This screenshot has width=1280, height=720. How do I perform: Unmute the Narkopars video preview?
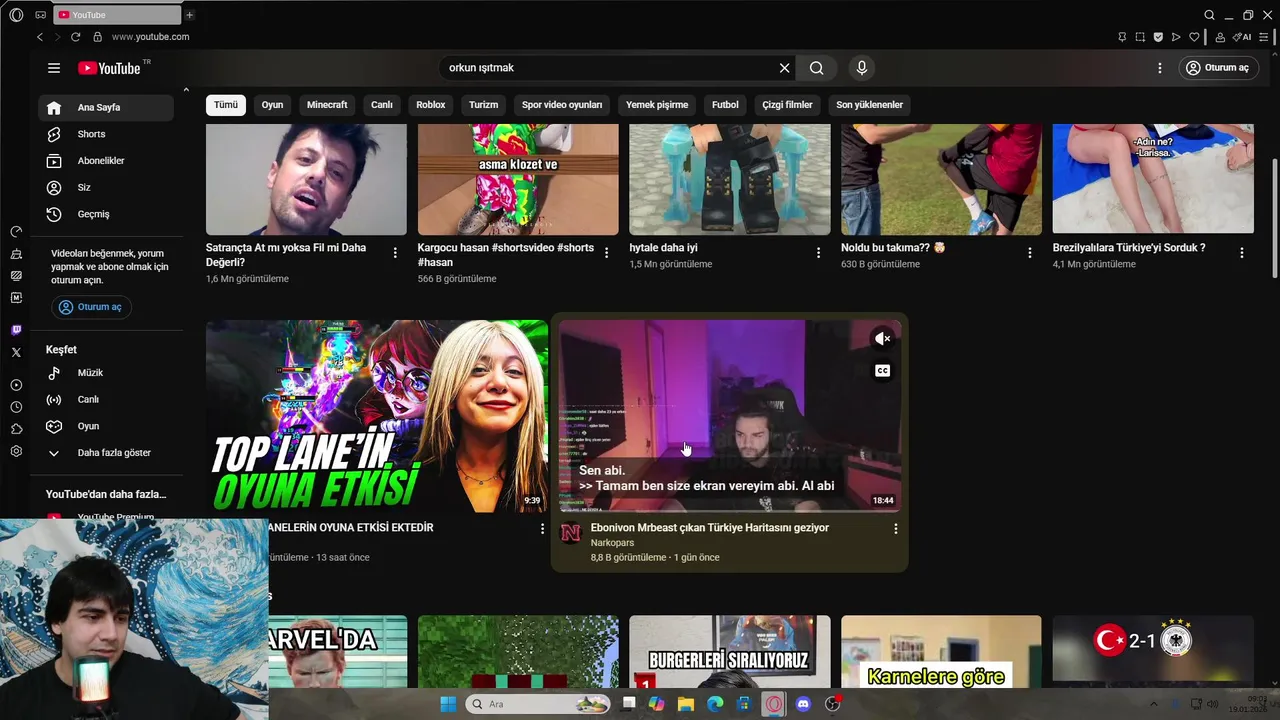(882, 339)
